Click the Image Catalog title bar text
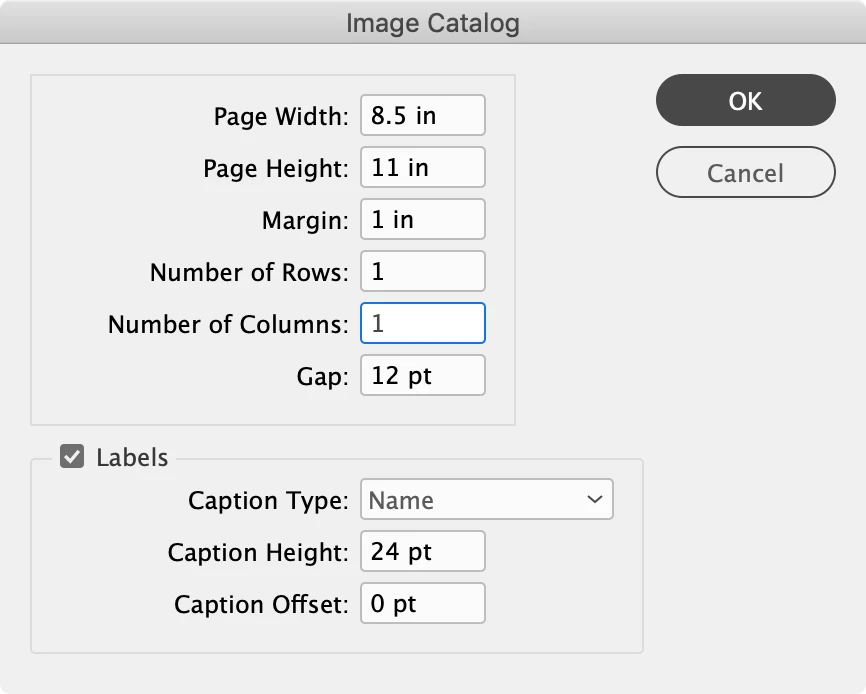Viewport: 866px width, 694px height. click(432, 23)
